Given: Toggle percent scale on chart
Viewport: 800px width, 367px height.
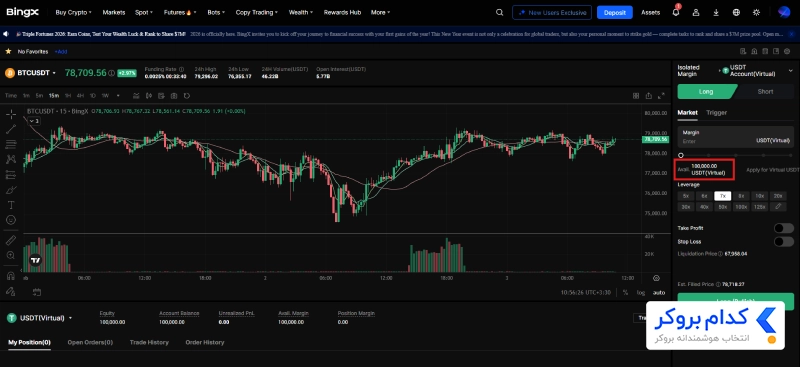Looking at the screenshot, I should click(x=625, y=292).
